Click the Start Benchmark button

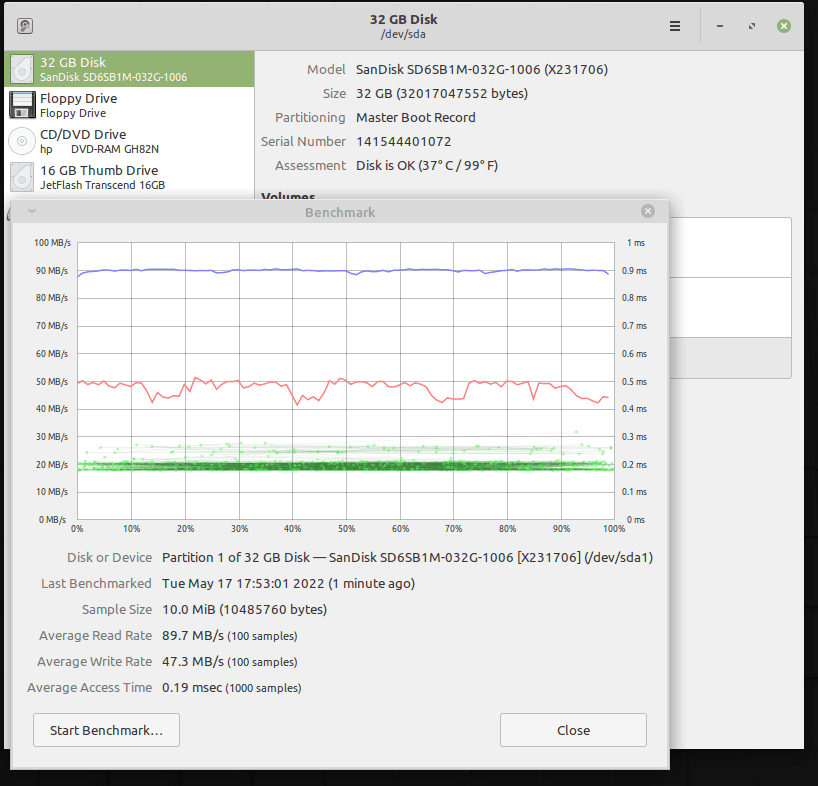click(106, 730)
